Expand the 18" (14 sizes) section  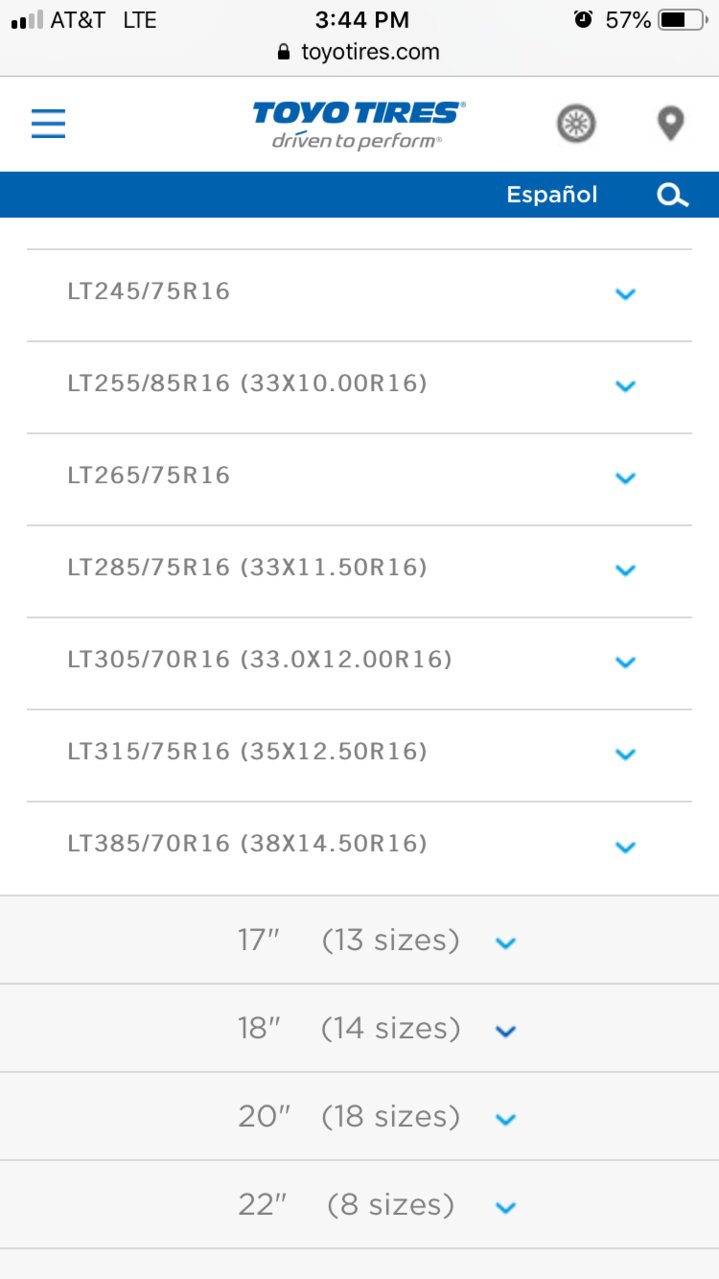pyautogui.click(x=359, y=1028)
